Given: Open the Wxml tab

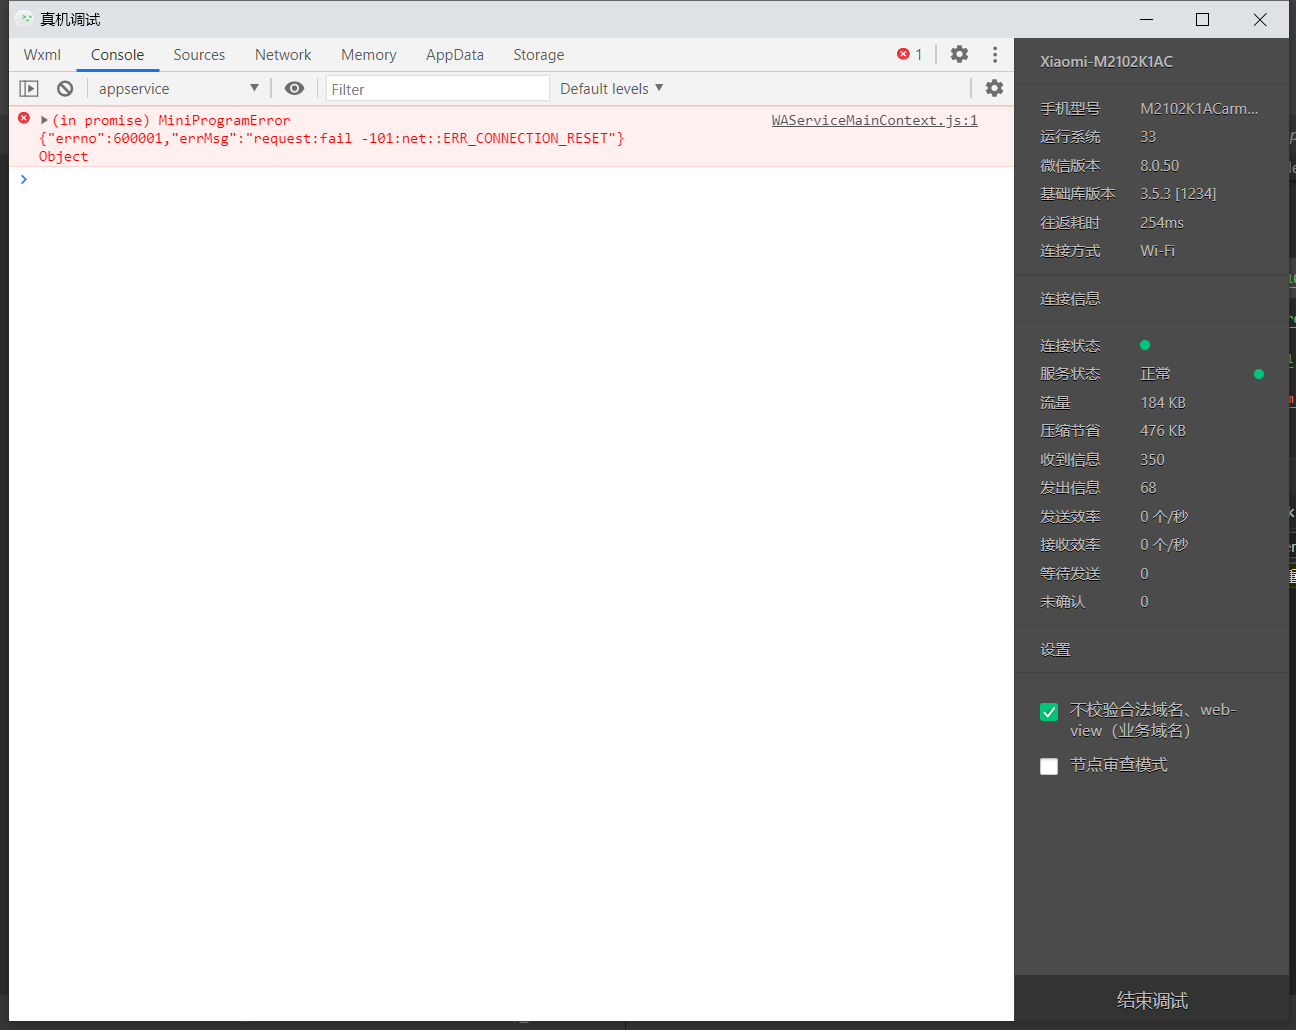Looking at the screenshot, I should pos(42,55).
